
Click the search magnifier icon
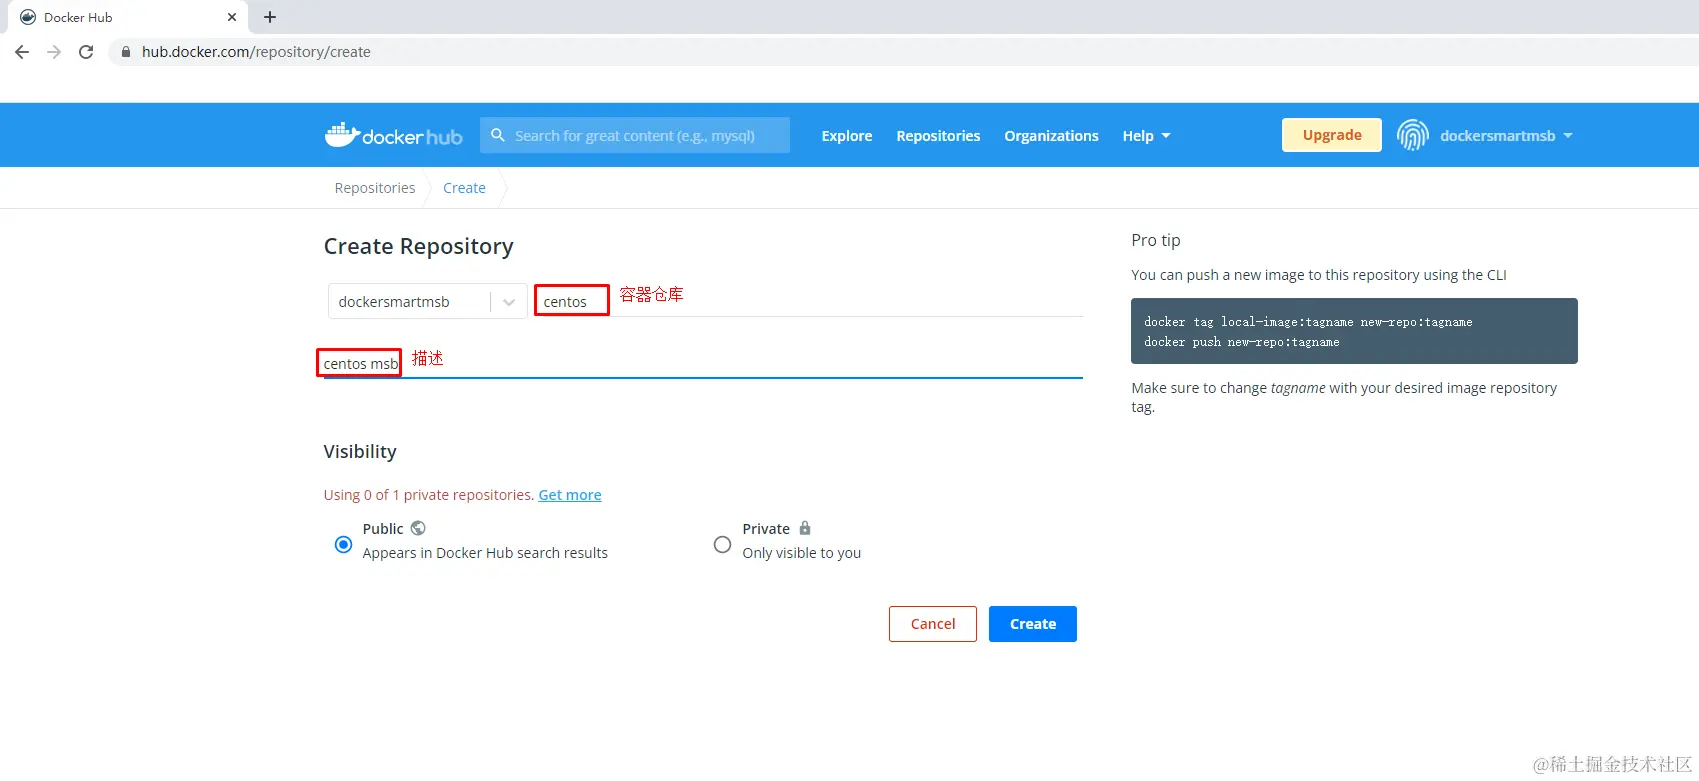pos(498,135)
